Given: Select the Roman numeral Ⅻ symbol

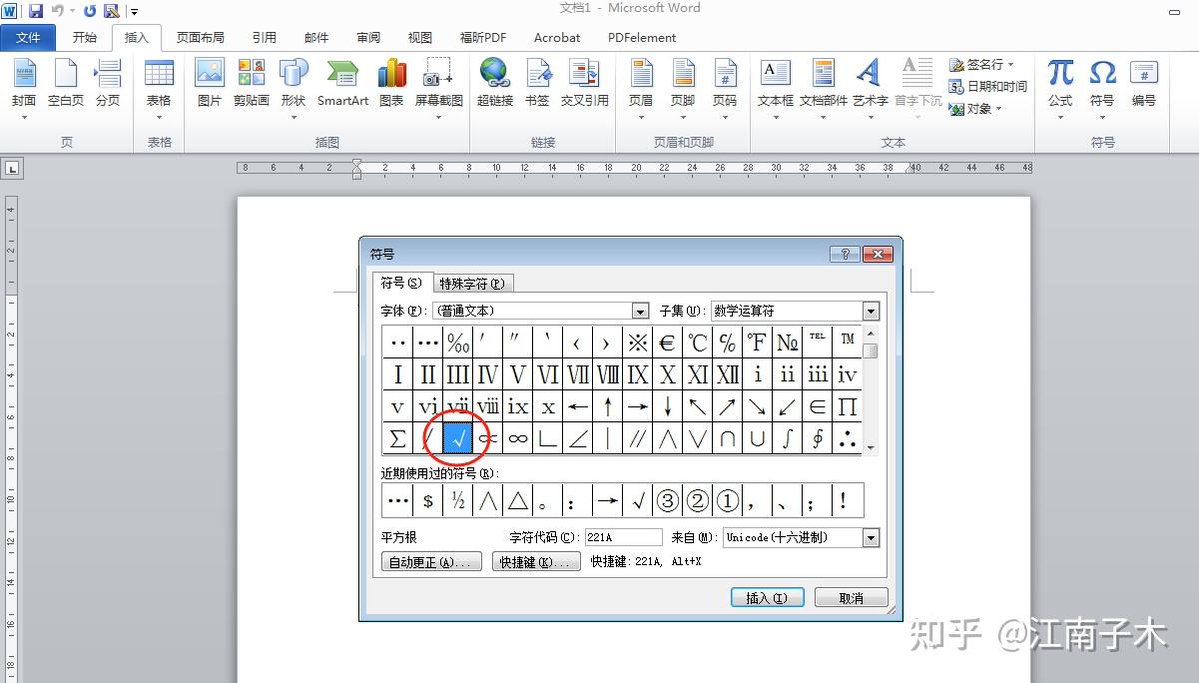Looking at the screenshot, I should pyautogui.click(x=727, y=374).
